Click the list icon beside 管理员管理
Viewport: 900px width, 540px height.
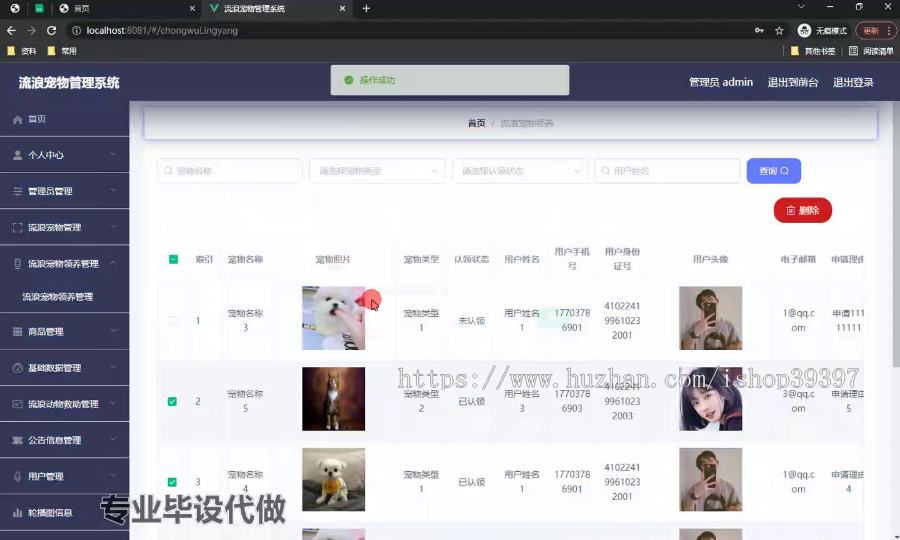pos(17,191)
